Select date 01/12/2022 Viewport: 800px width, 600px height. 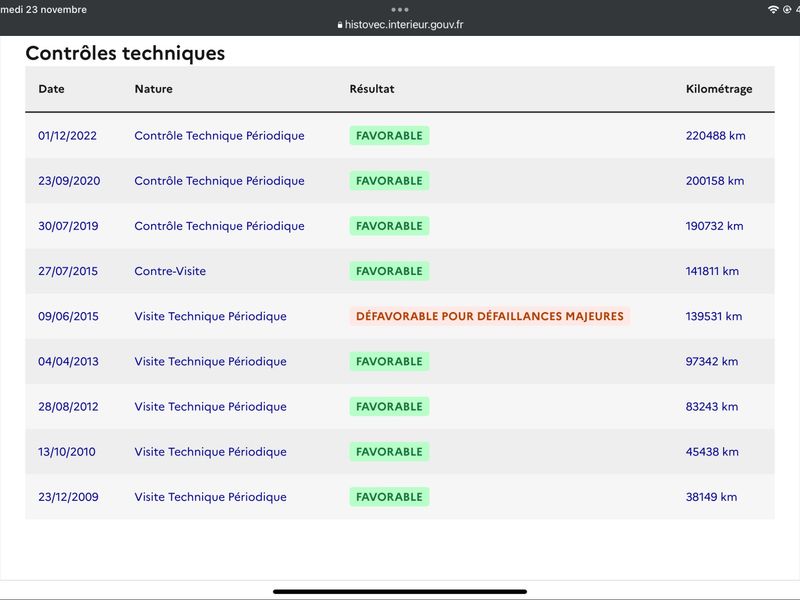67,136
